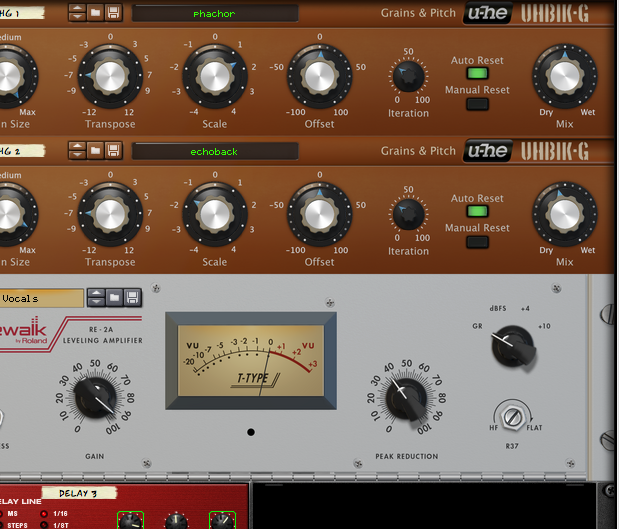This screenshot has width=619, height=529.
Task: Open patch browser folder on phachor Uhbik-G
Action: [95, 13]
